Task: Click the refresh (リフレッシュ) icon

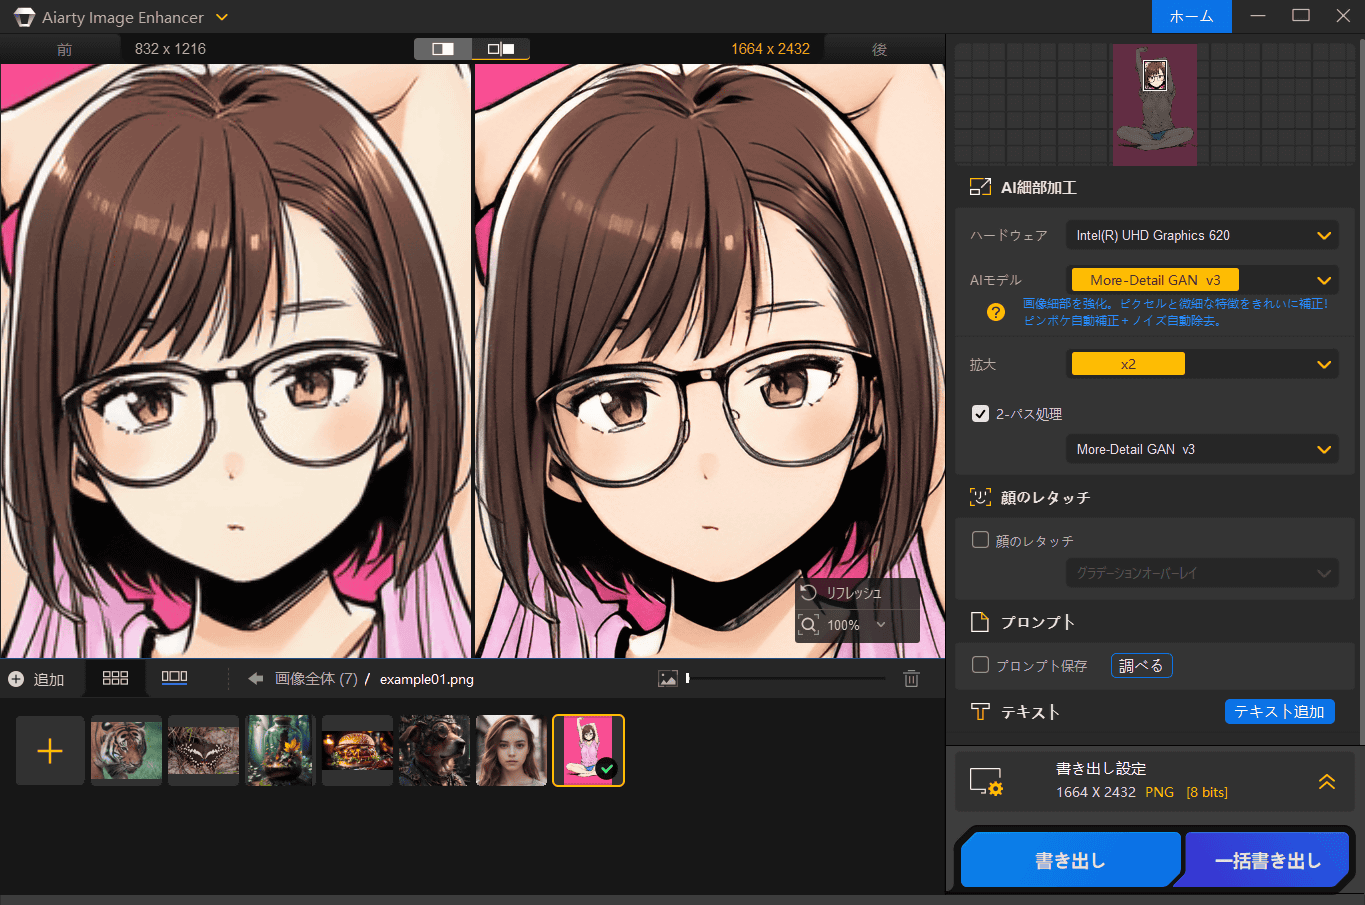Action: 809,593
